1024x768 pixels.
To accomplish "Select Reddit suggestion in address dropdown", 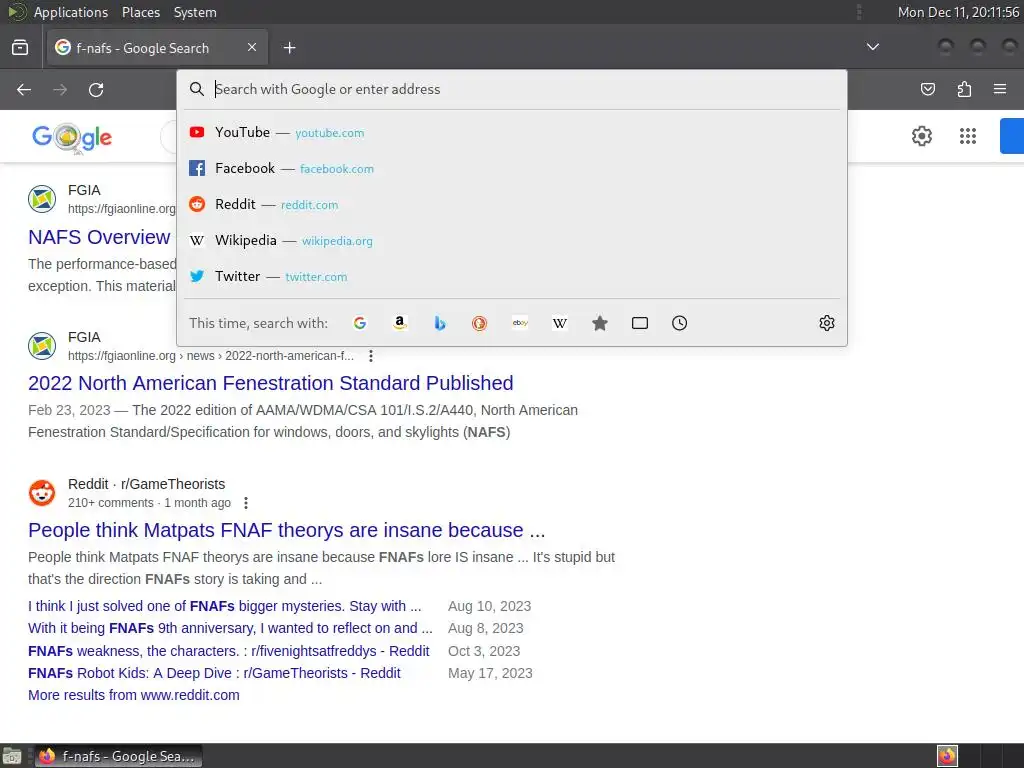I will [512, 204].
